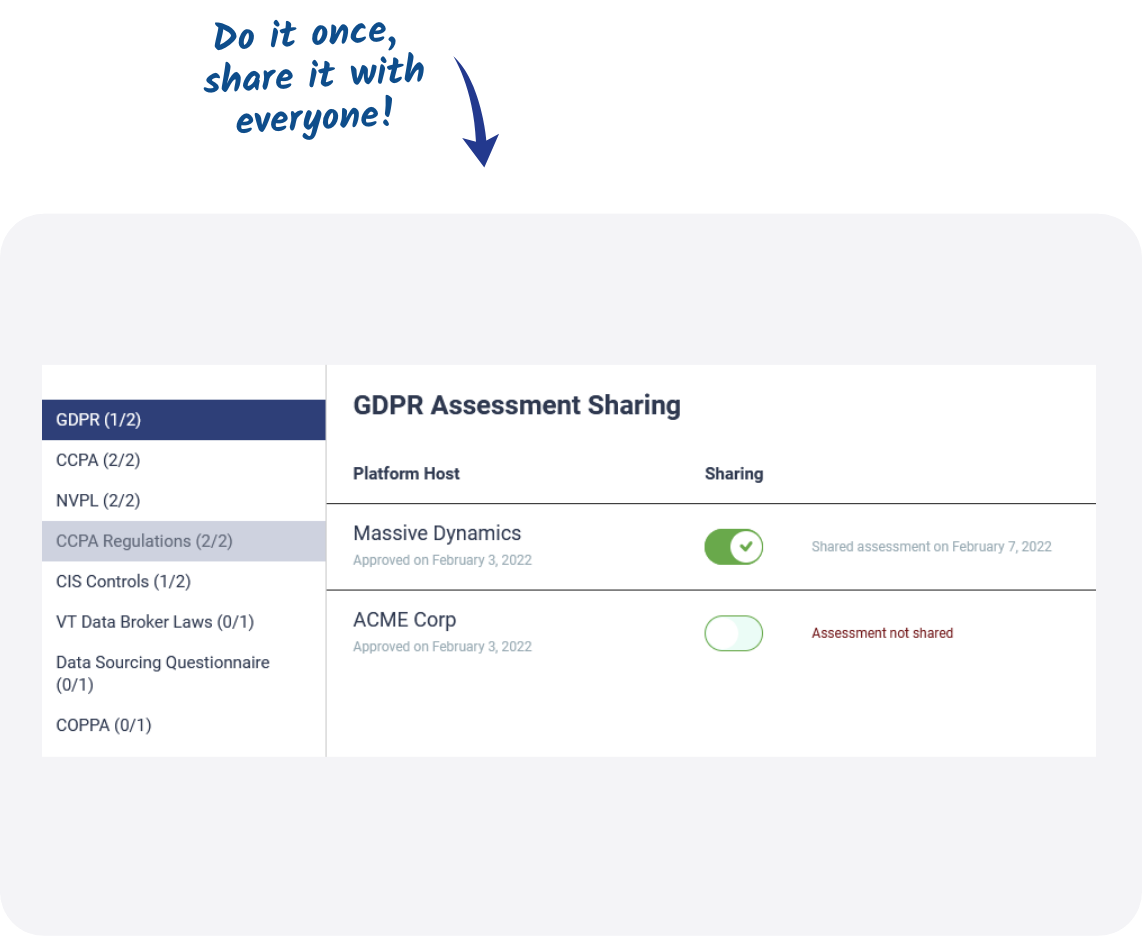Open CCPA Regulations (2/2) section
The image size is (1142, 936).
coord(183,541)
